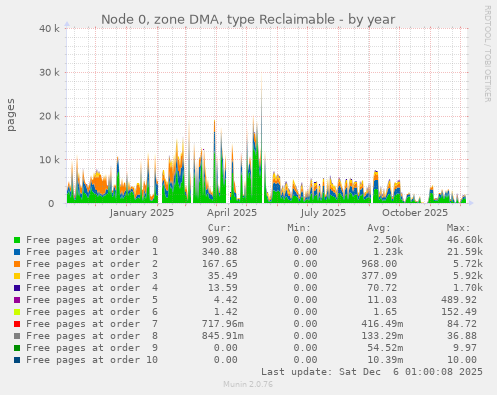Select the 'Free pages at order 3' label
This screenshot has width=497, height=395.
click(x=92, y=276)
